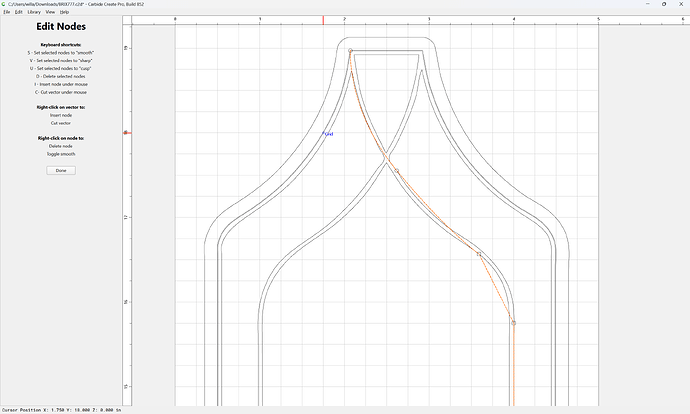The image size is (690, 414).
Task: Click the "Delete node" text
Action: pyautogui.click(x=61, y=146)
